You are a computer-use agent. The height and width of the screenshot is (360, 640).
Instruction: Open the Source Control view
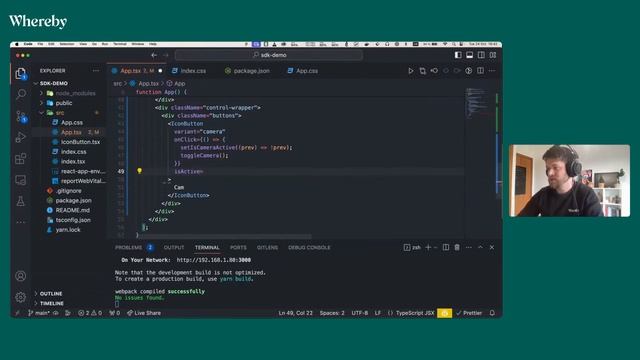coord(20,116)
